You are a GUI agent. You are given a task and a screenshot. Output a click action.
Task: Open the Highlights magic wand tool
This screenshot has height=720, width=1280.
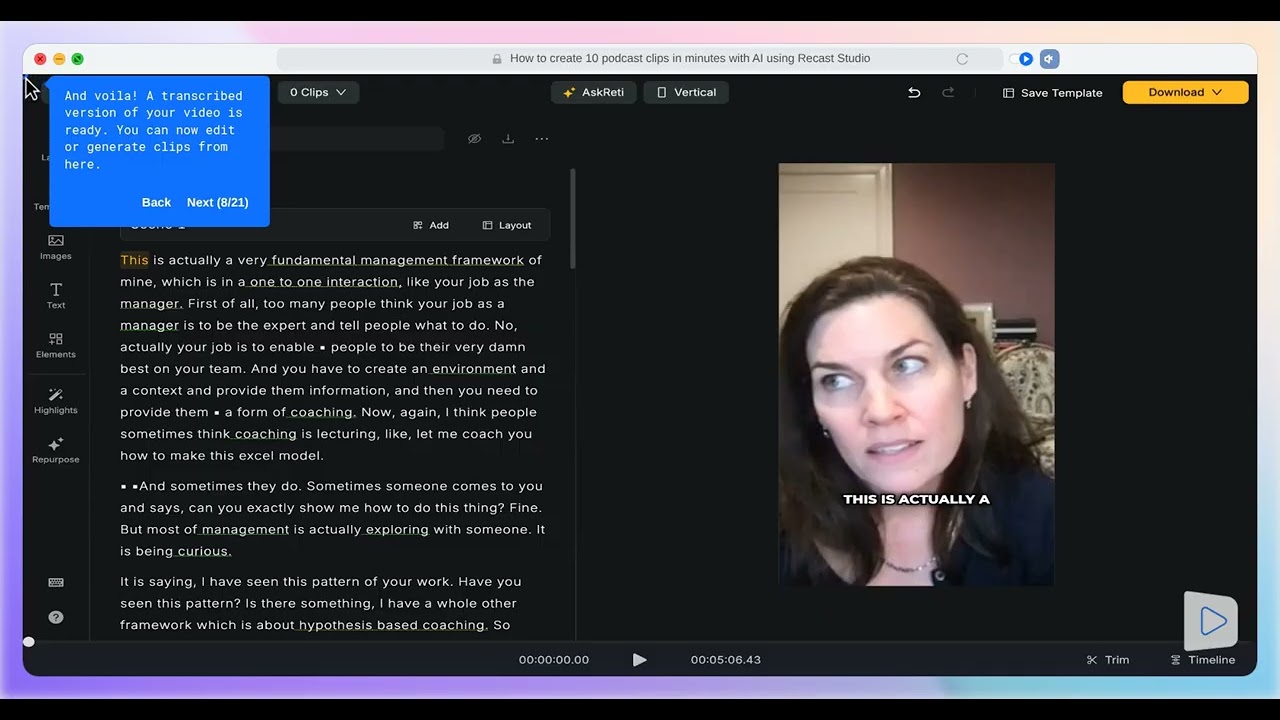[x=56, y=401]
